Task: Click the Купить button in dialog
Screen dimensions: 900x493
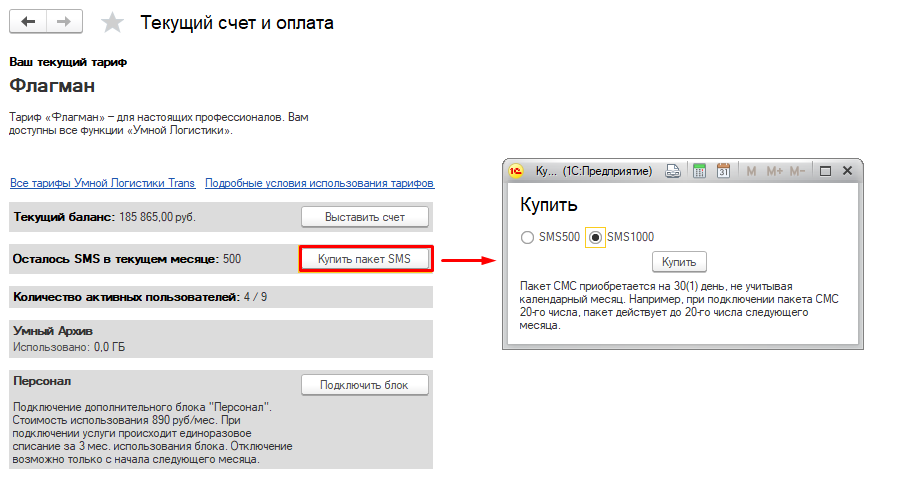Action: tap(679, 262)
